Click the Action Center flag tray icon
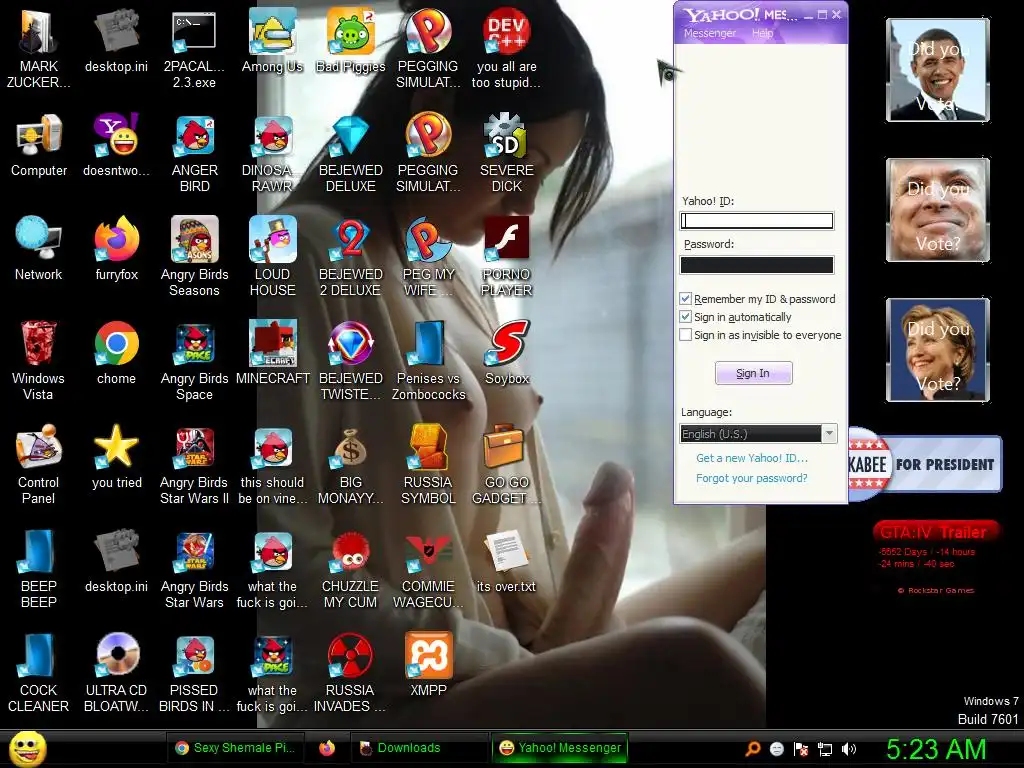This screenshot has height=768, width=1024. pyautogui.click(x=801, y=749)
